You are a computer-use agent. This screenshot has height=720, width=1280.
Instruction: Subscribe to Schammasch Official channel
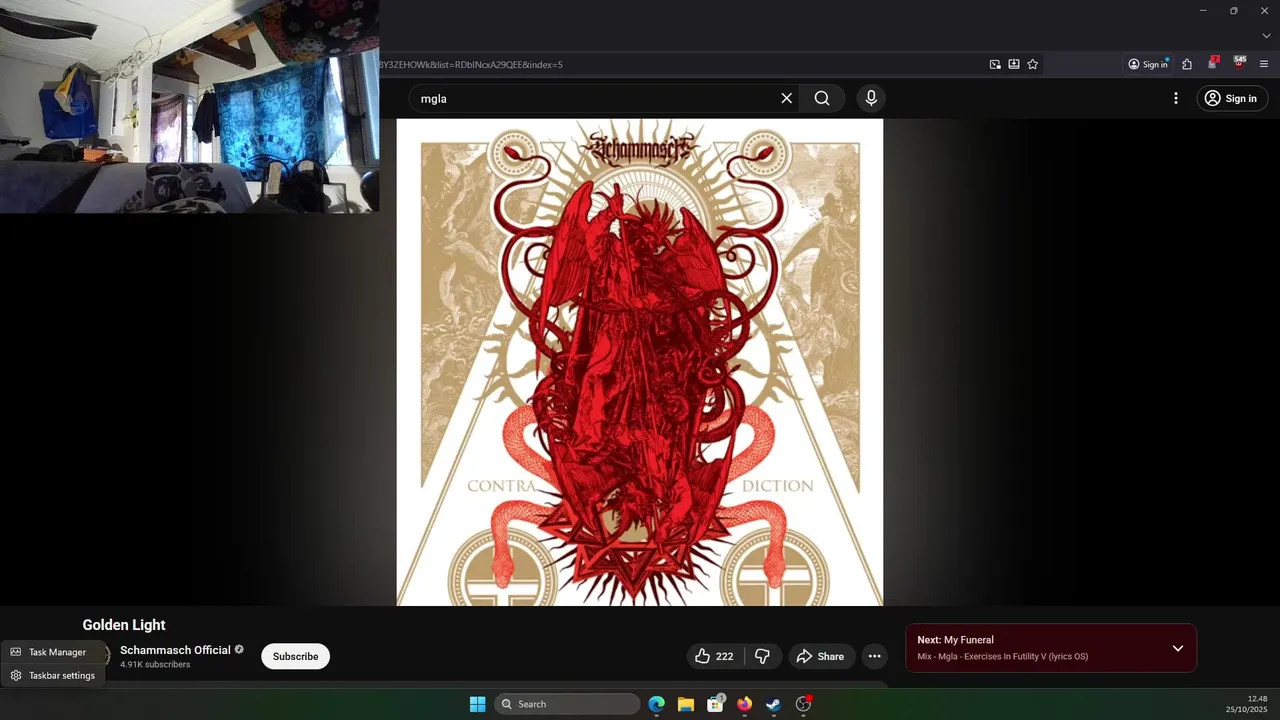click(x=295, y=656)
